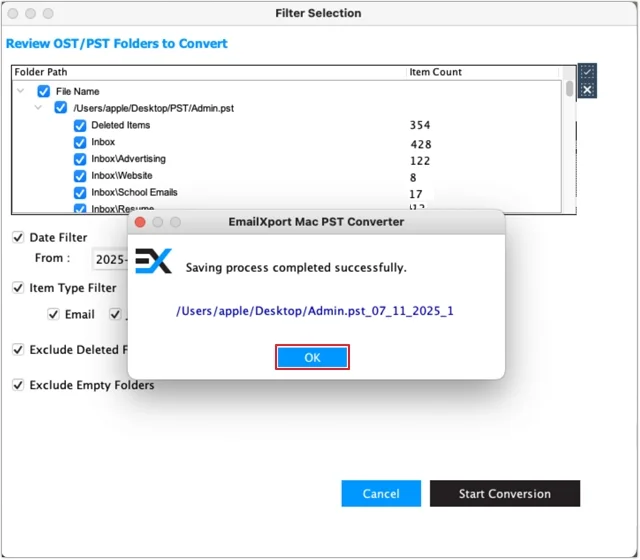Click the item count 354
This screenshot has height=560, width=640.
pyautogui.click(x=420, y=125)
